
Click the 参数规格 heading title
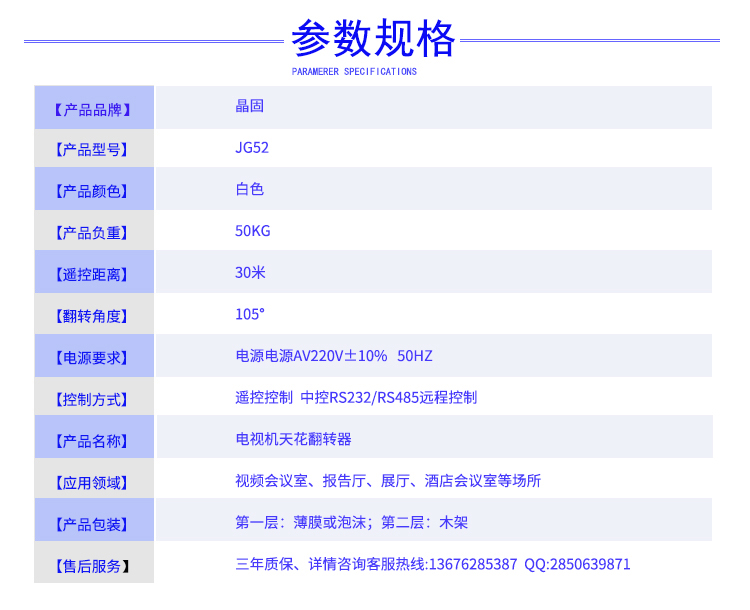[x=372, y=40]
